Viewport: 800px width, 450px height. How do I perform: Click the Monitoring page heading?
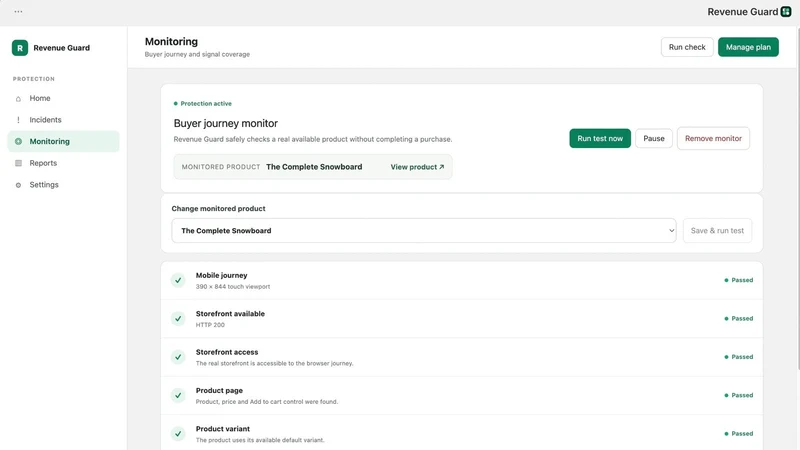[171, 41]
